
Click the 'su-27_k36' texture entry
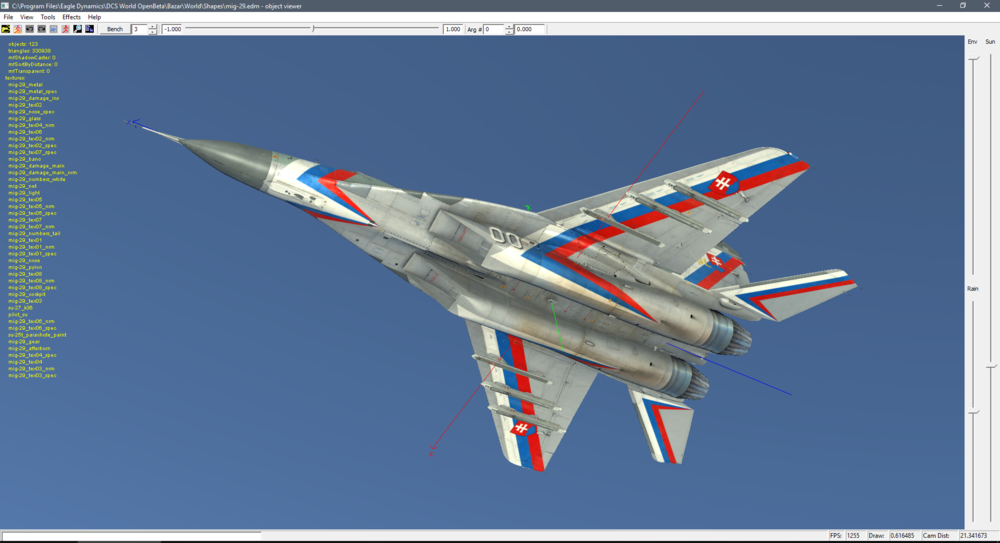click(20, 308)
